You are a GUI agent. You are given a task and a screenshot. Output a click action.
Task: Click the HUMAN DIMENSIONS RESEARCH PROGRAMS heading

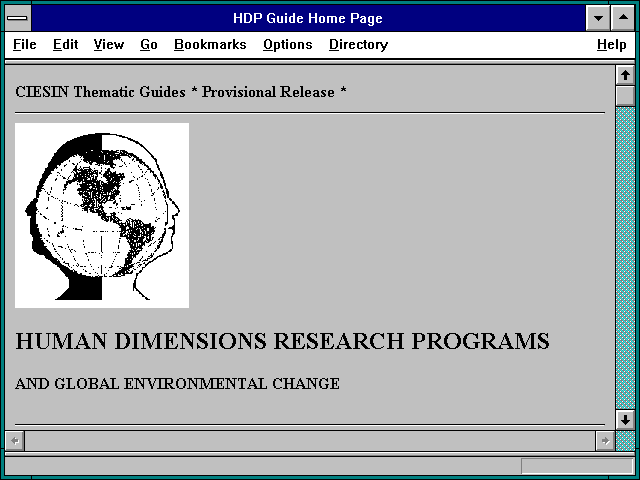pos(282,341)
